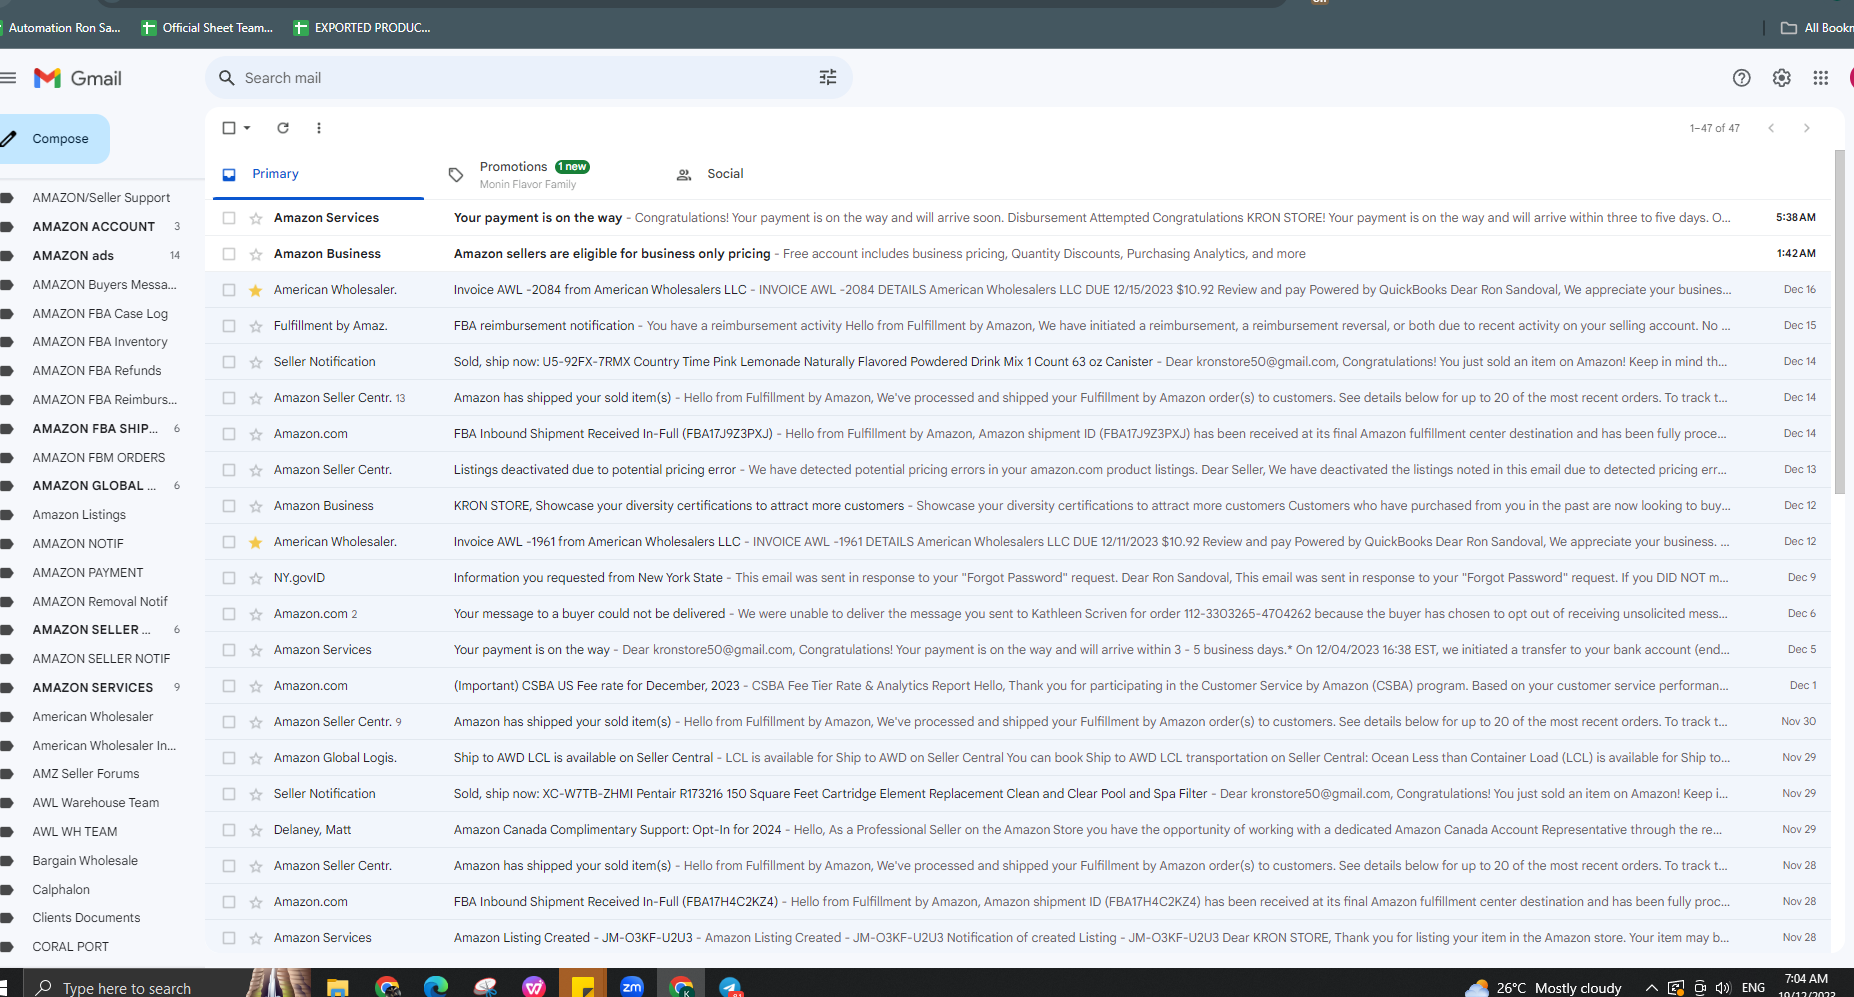Open the All Bookmarks folder
Viewport: 1854px width, 997px height.
(1816, 28)
